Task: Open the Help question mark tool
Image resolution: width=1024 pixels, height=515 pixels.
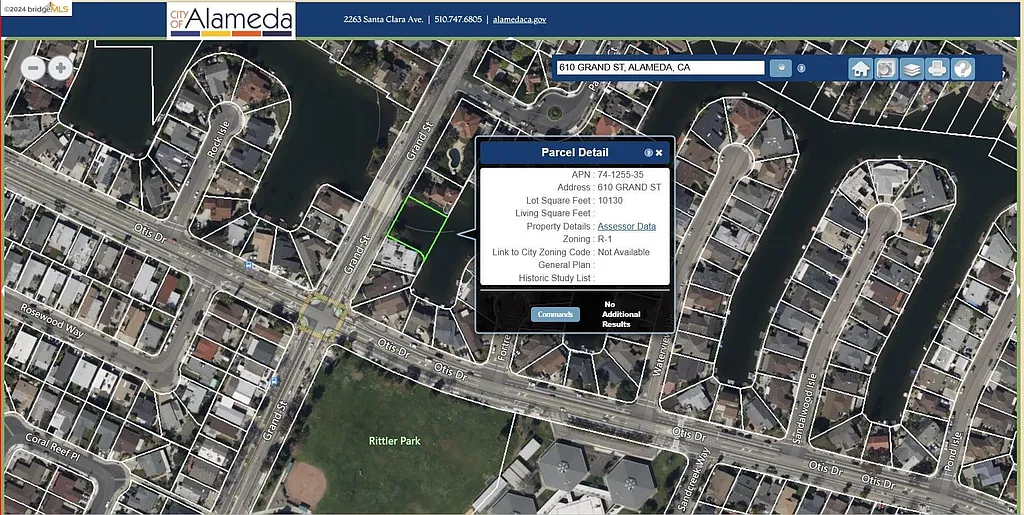Action: [962, 68]
